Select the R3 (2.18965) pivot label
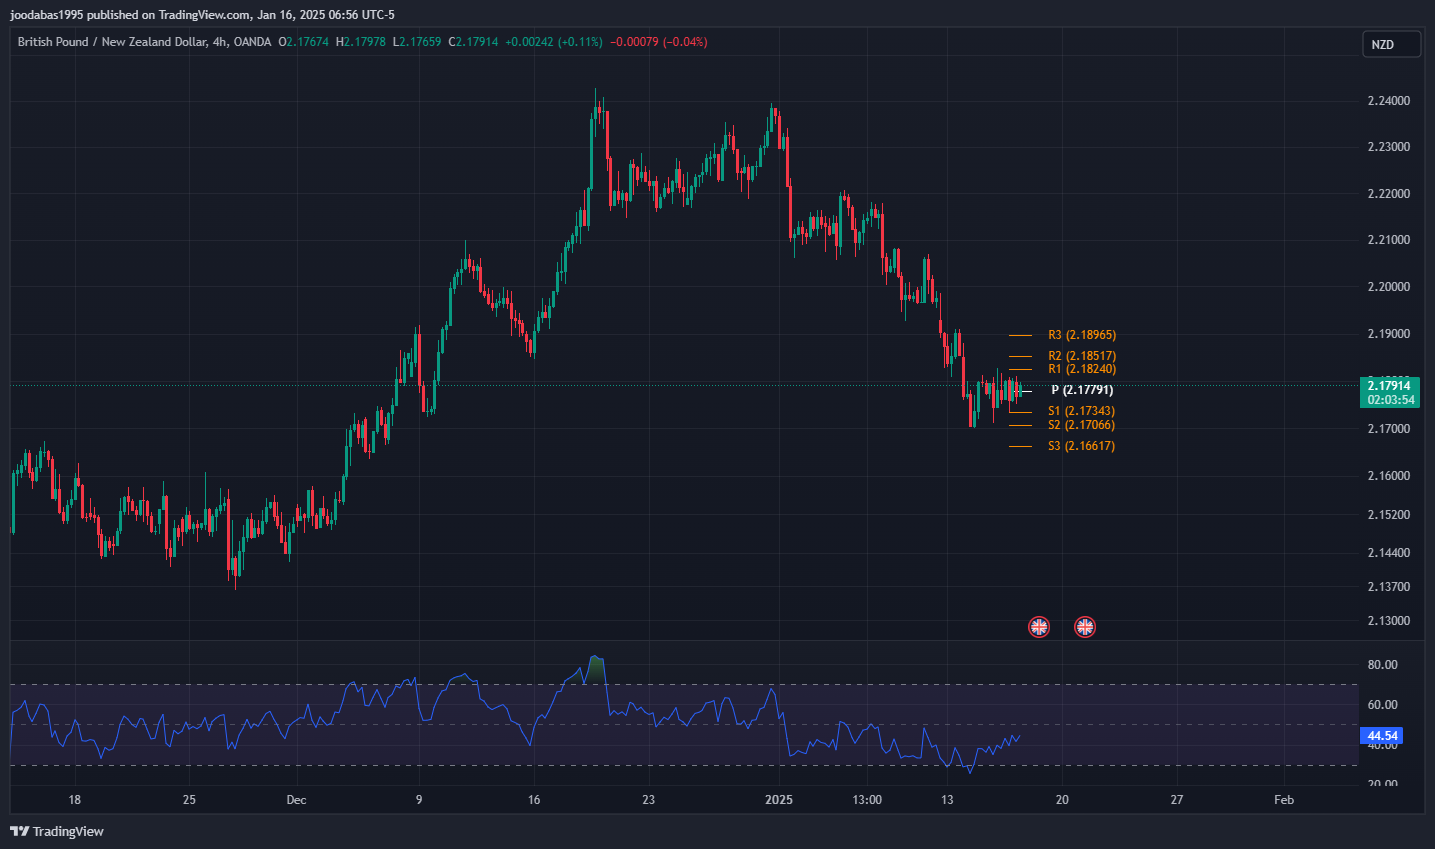Screen dimensions: 1435x849 [1081, 335]
